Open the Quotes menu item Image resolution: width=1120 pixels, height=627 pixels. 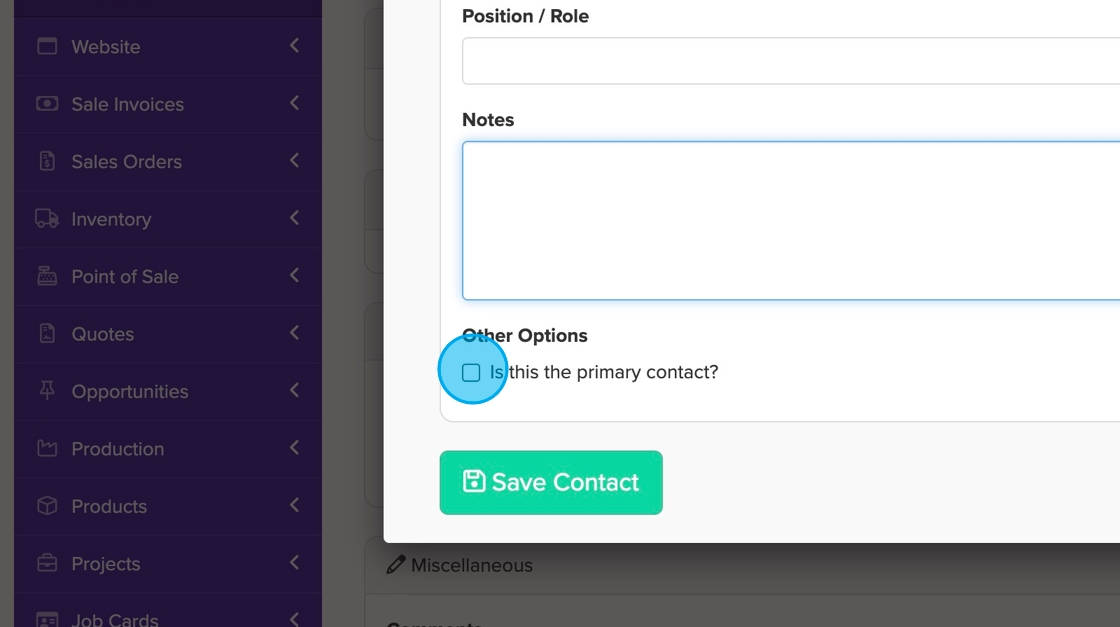pos(102,334)
